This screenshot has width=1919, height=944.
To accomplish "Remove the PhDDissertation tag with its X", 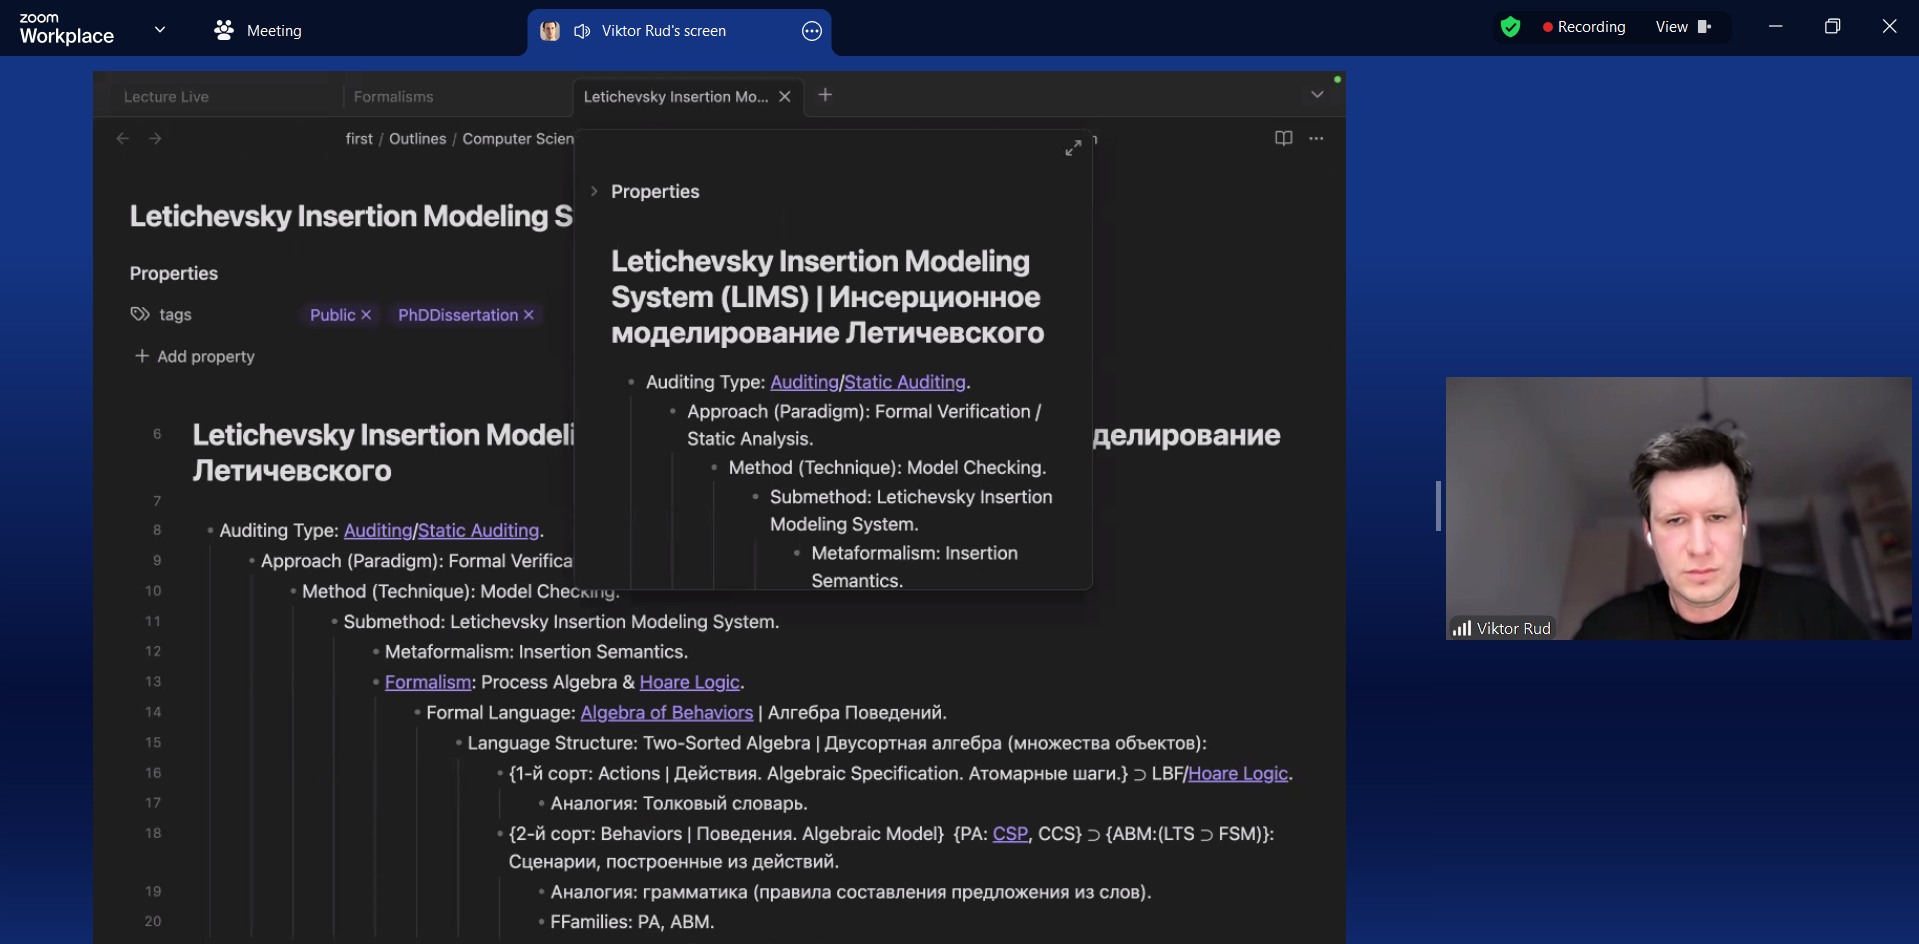I will tap(529, 314).
